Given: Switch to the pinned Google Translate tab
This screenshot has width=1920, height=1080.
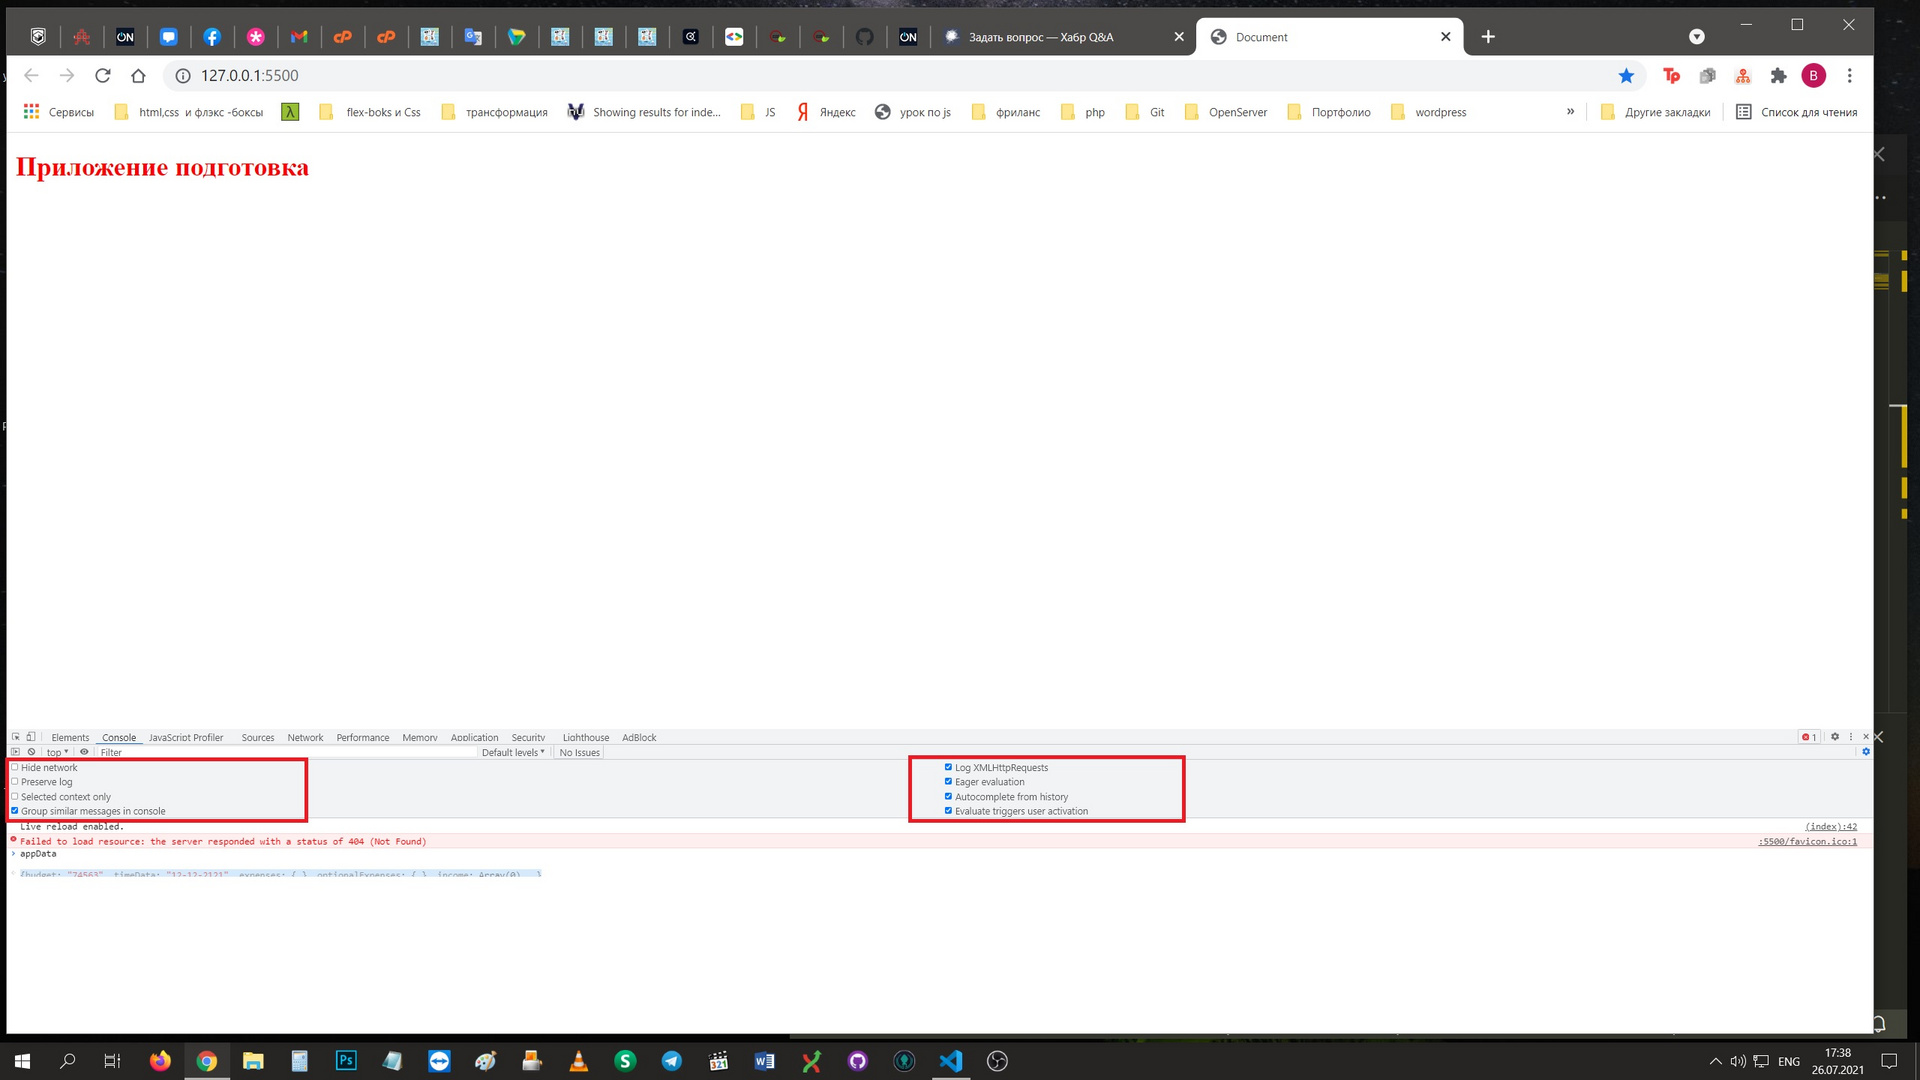Looking at the screenshot, I should coord(473,37).
